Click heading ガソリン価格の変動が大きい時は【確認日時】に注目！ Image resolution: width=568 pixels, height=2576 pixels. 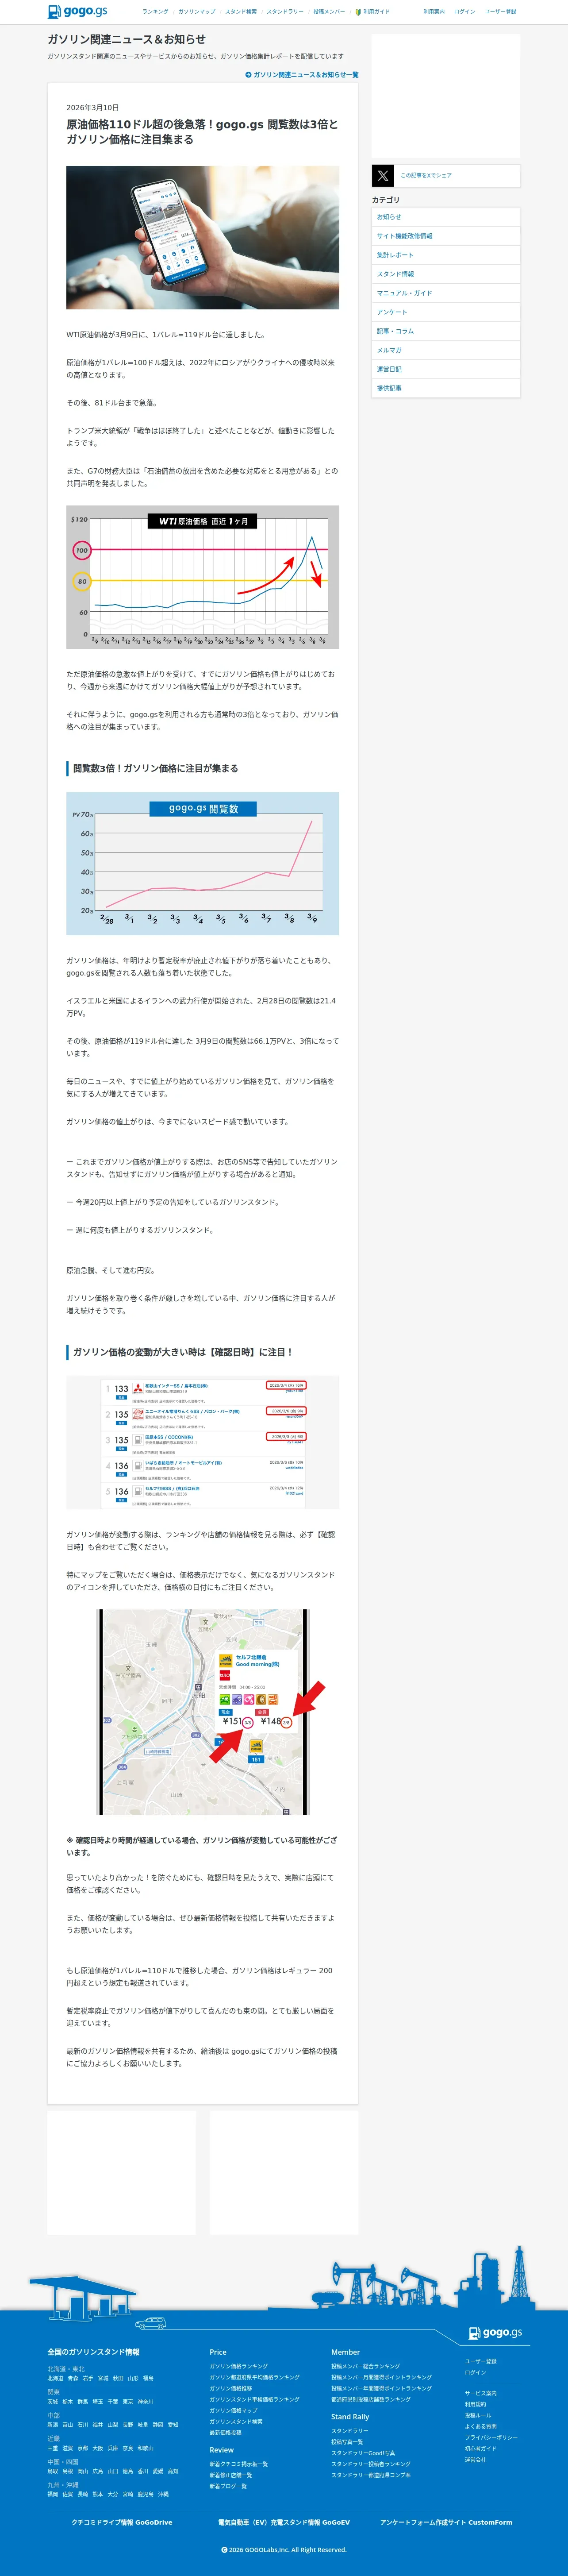pyautogui.click(x=183, y=1352)
